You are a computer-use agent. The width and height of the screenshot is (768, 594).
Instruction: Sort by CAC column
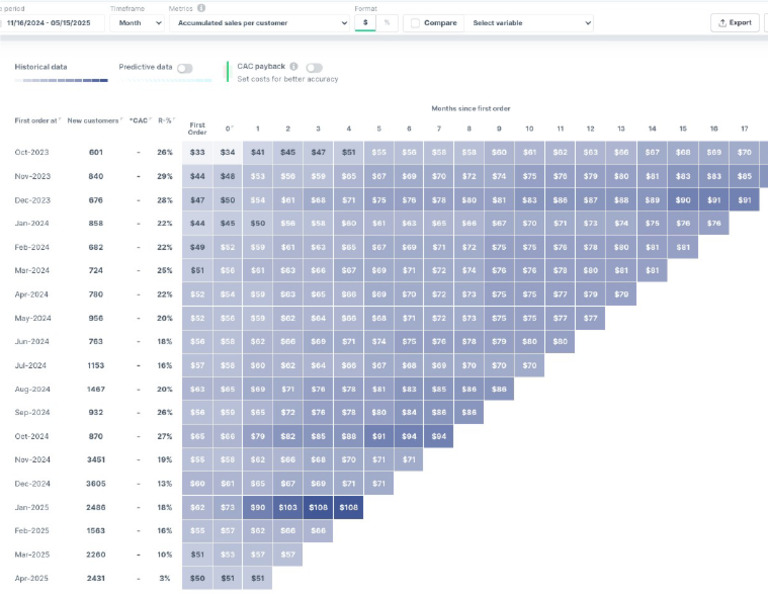[x=140, y=120]
